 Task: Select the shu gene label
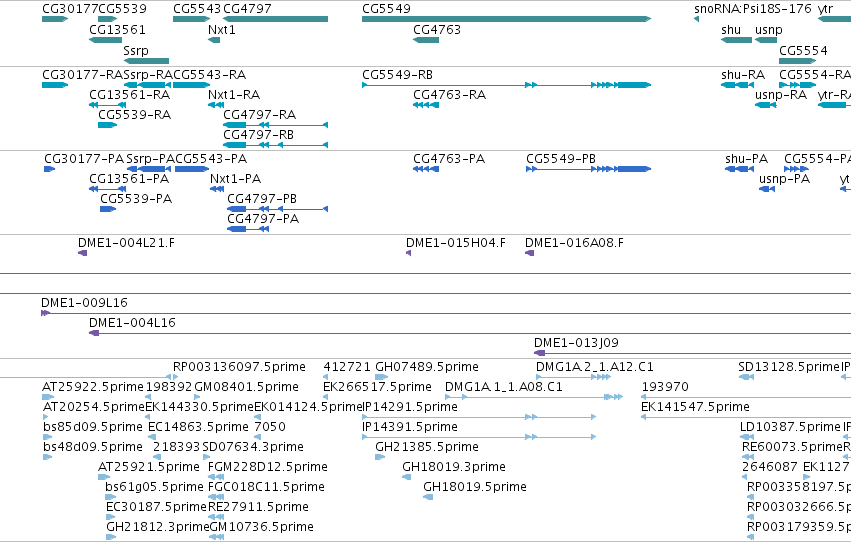731,30
